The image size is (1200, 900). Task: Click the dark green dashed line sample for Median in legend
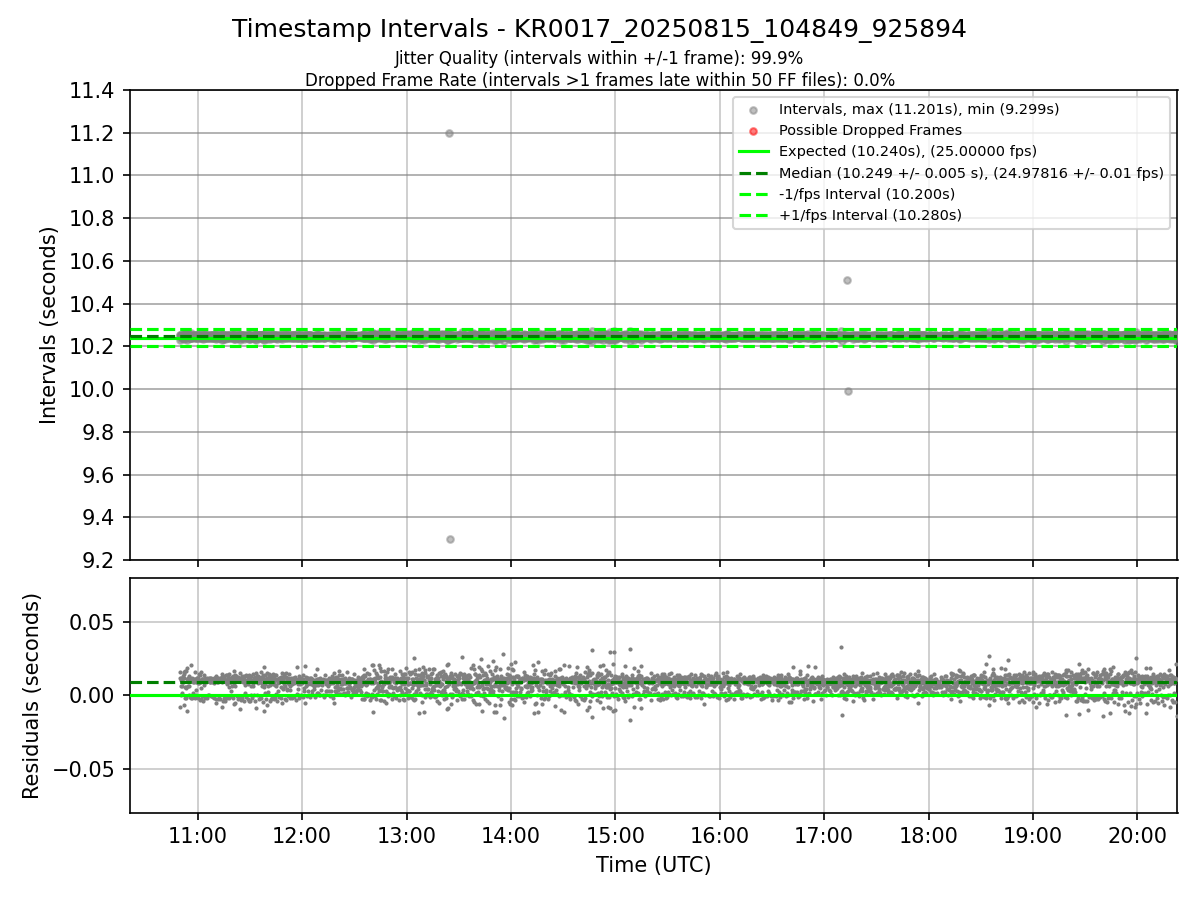tap(754, 173)
